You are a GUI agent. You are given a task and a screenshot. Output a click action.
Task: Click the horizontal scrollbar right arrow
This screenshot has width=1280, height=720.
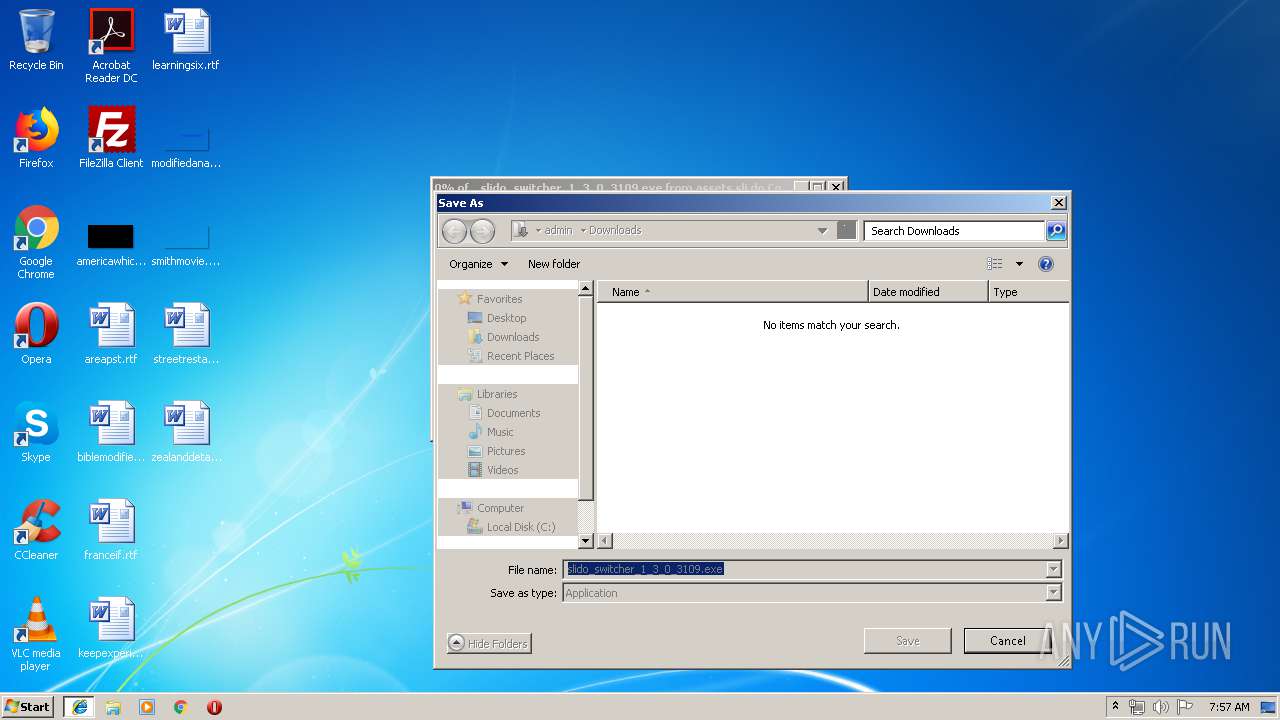(x=1061, y=541)
